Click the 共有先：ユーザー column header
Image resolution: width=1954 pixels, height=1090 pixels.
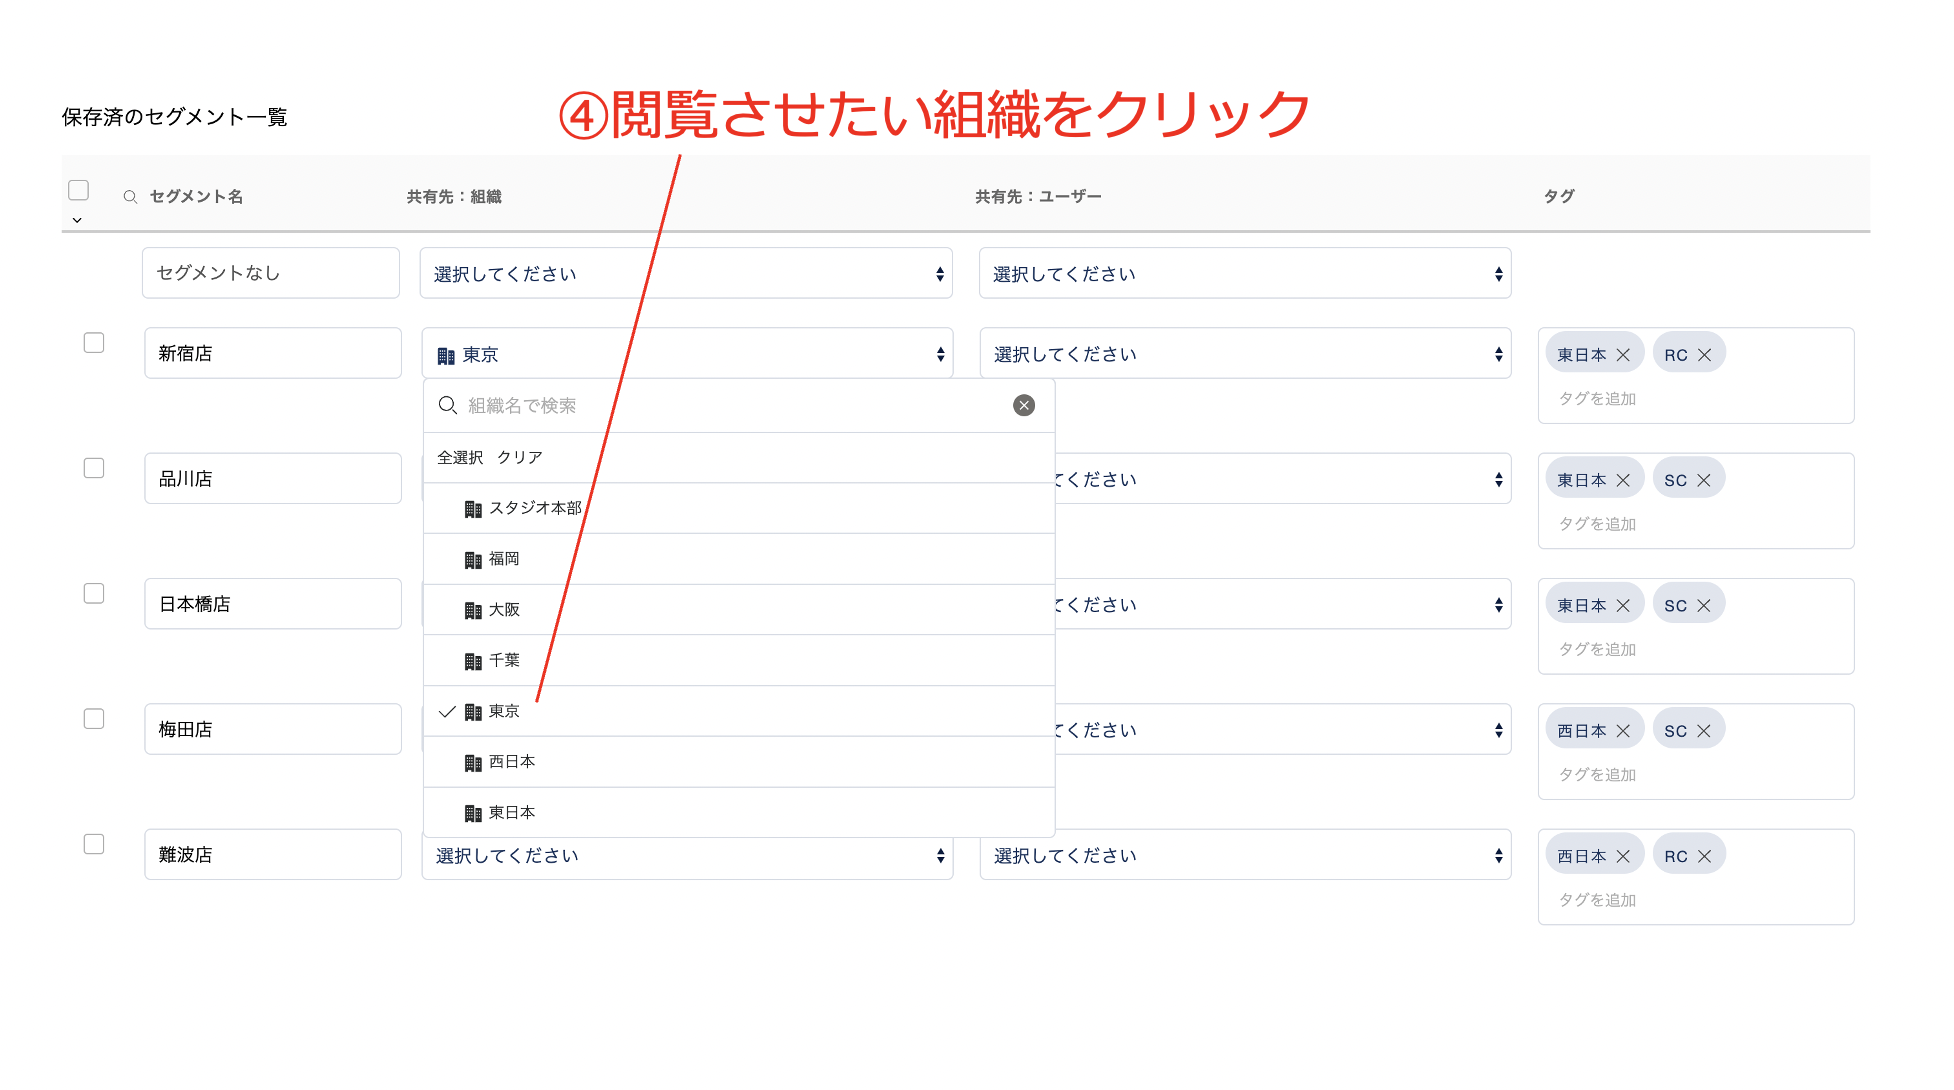point(1038,197)
